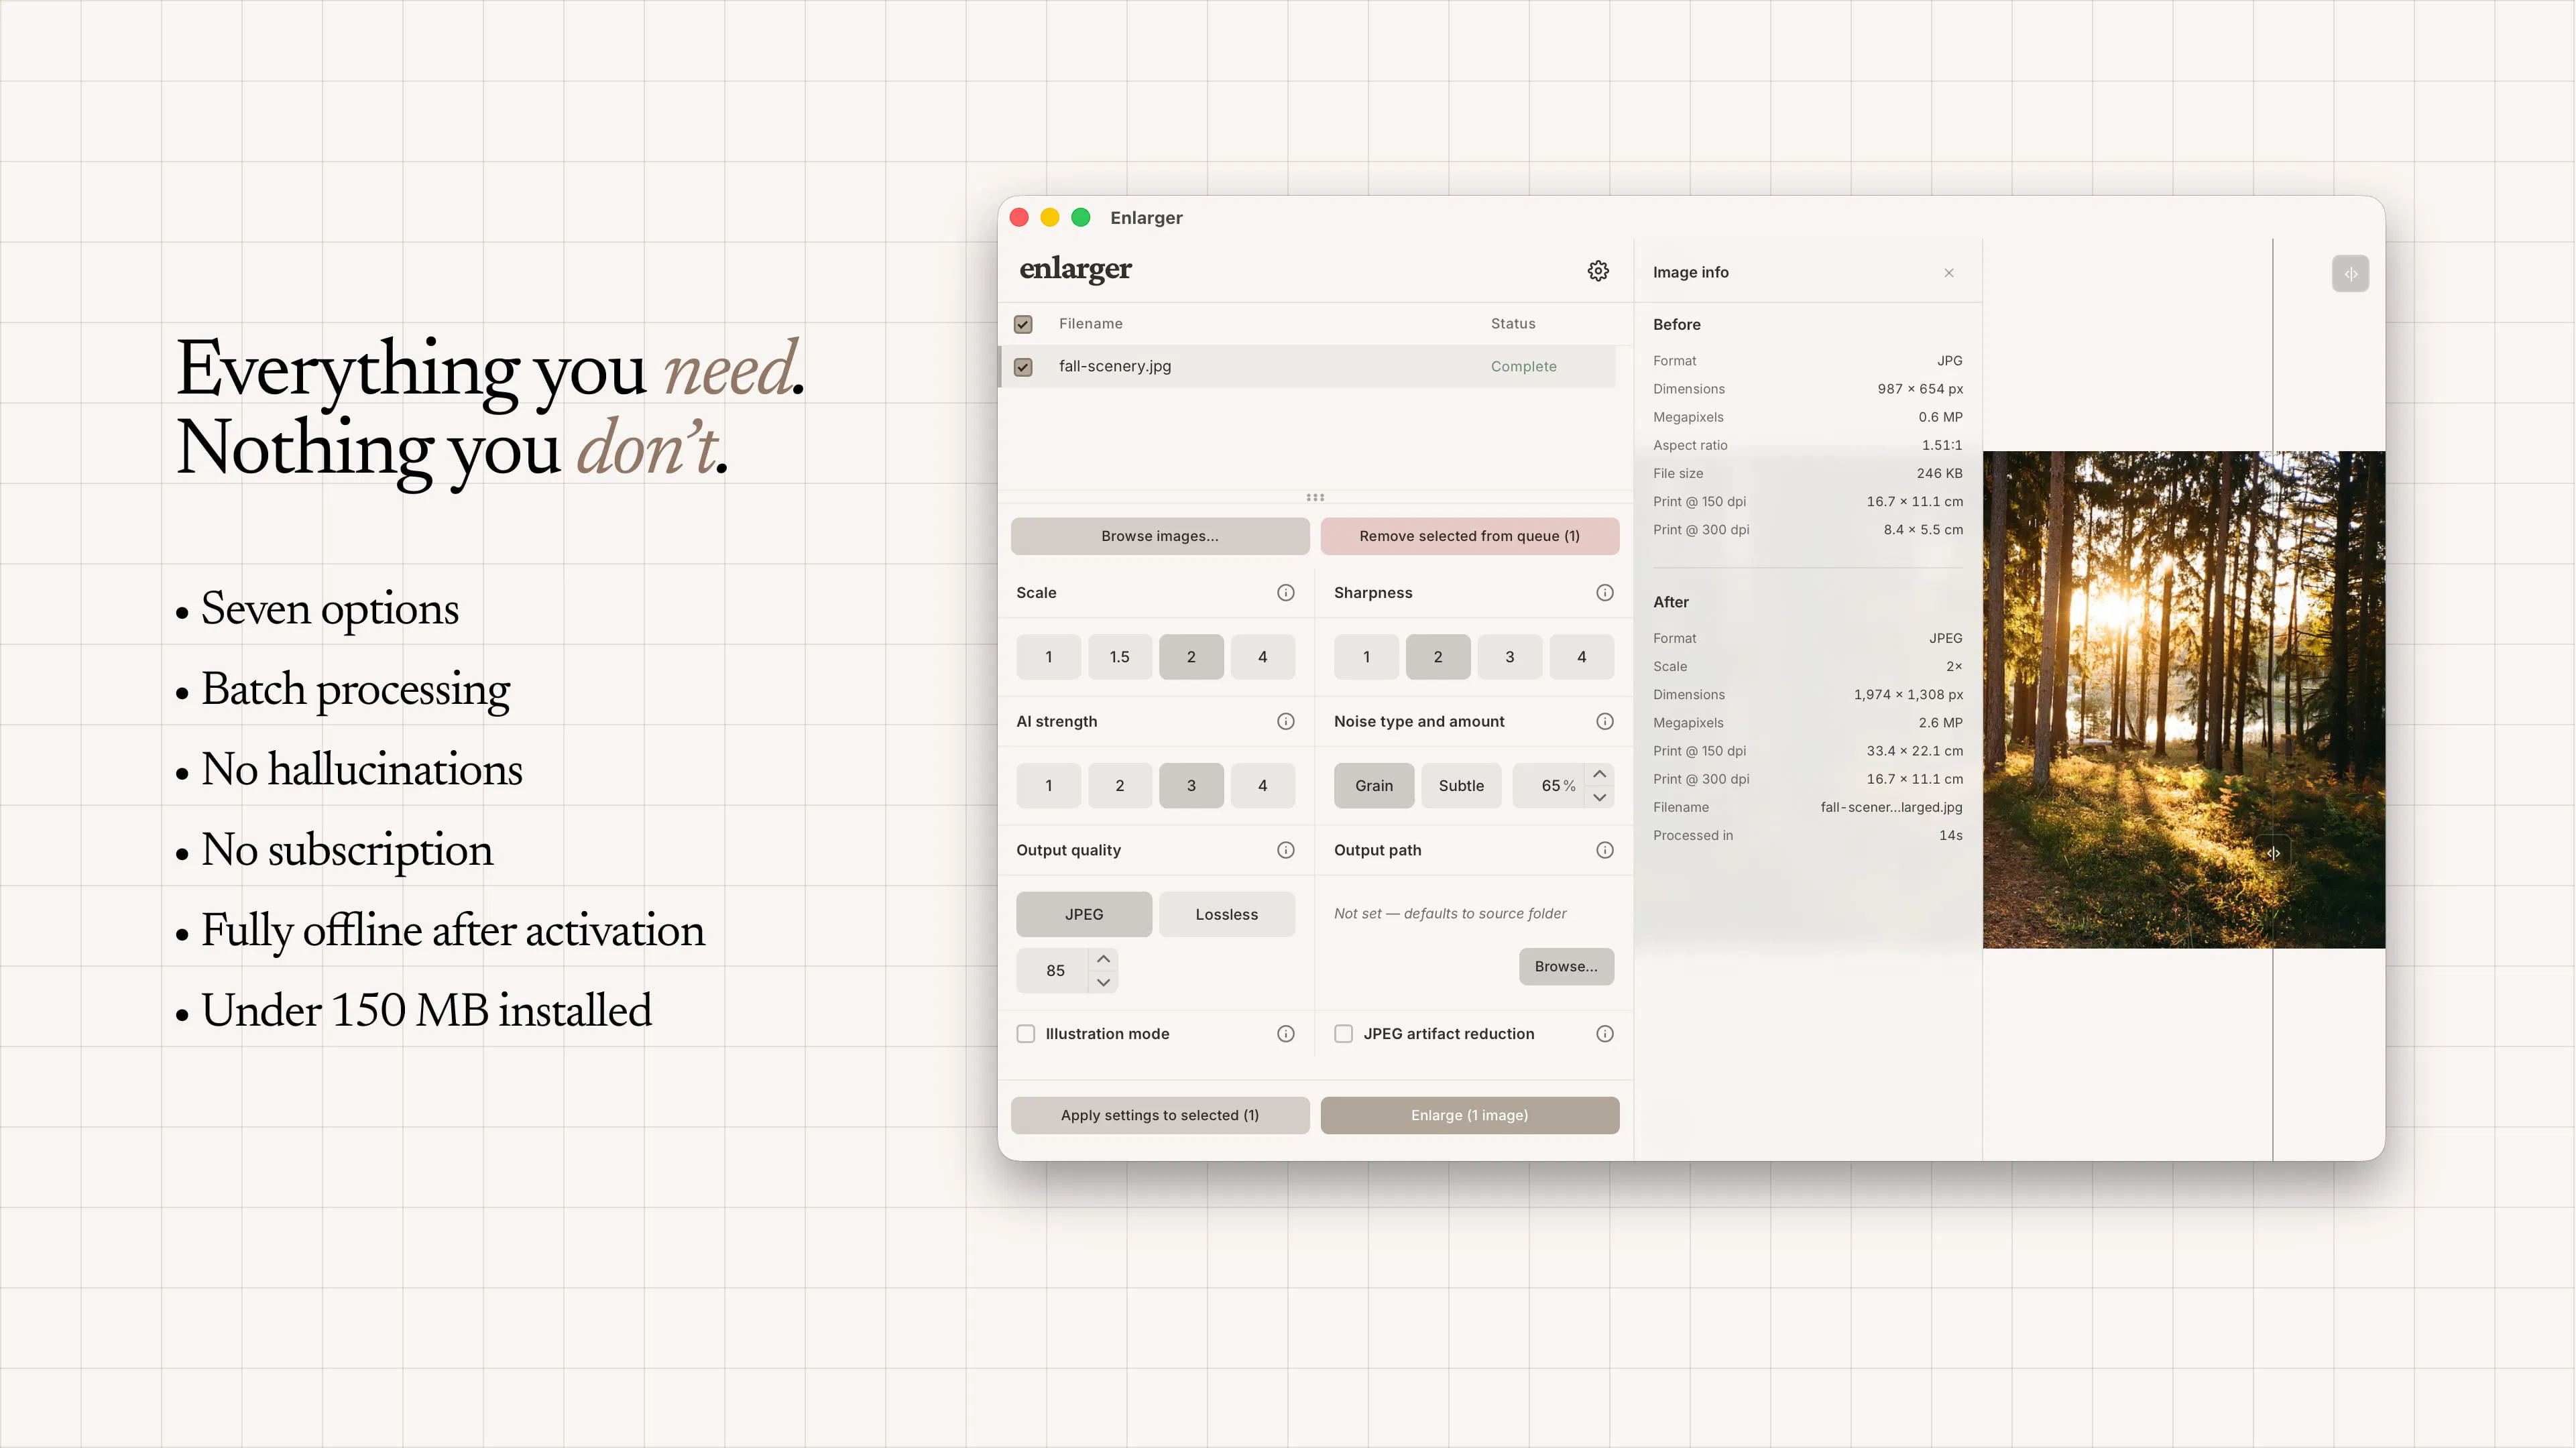This screenshot has width=2576, height=1448.
Task: Set Sharpness to 1
Action: (1366, 657)
